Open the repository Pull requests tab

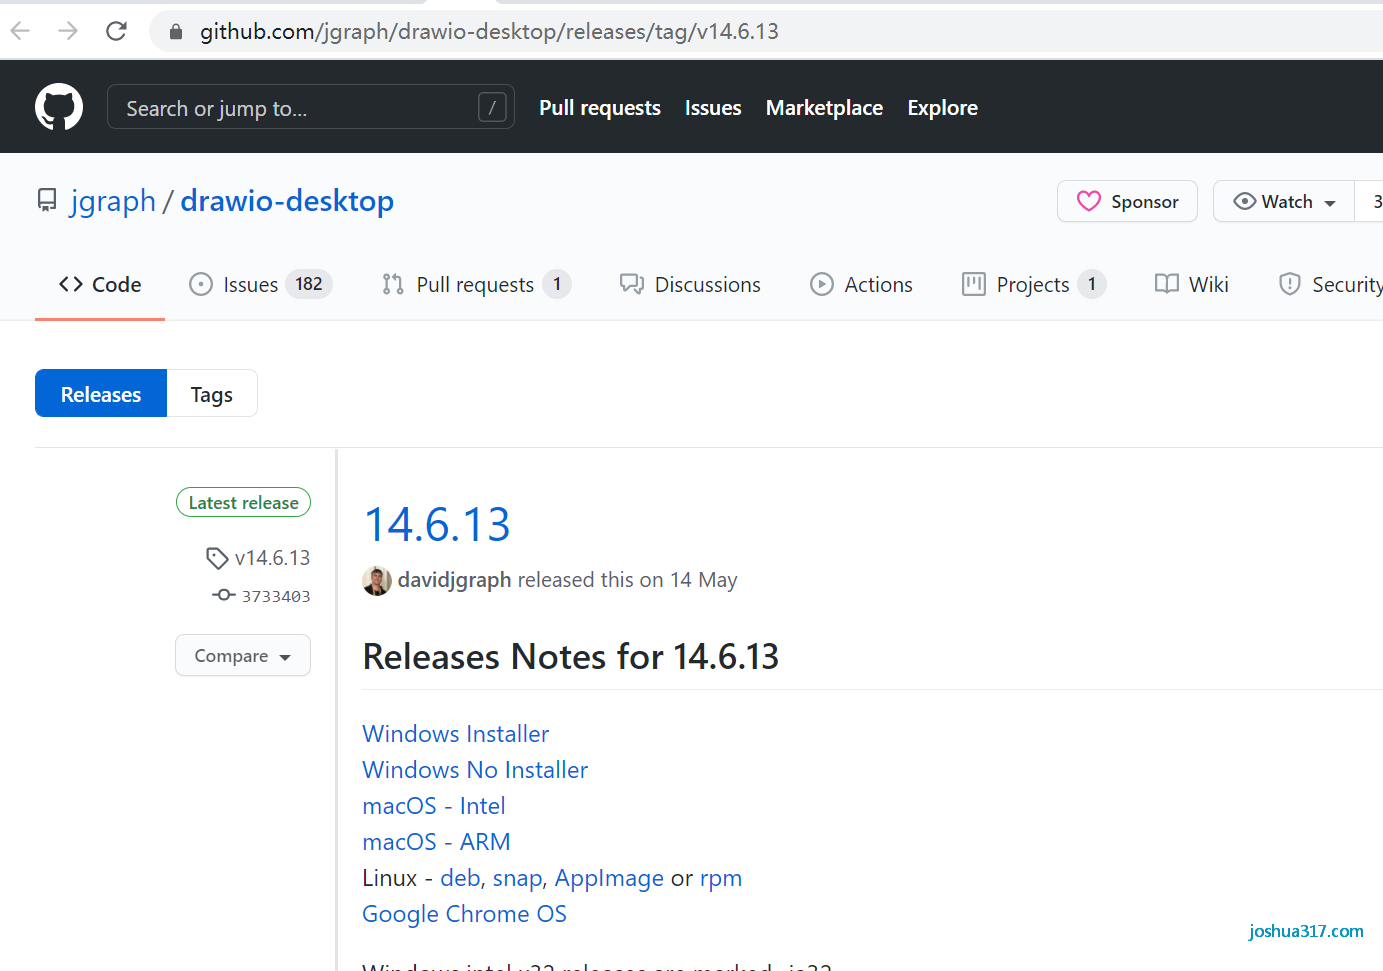pos(476,284)
